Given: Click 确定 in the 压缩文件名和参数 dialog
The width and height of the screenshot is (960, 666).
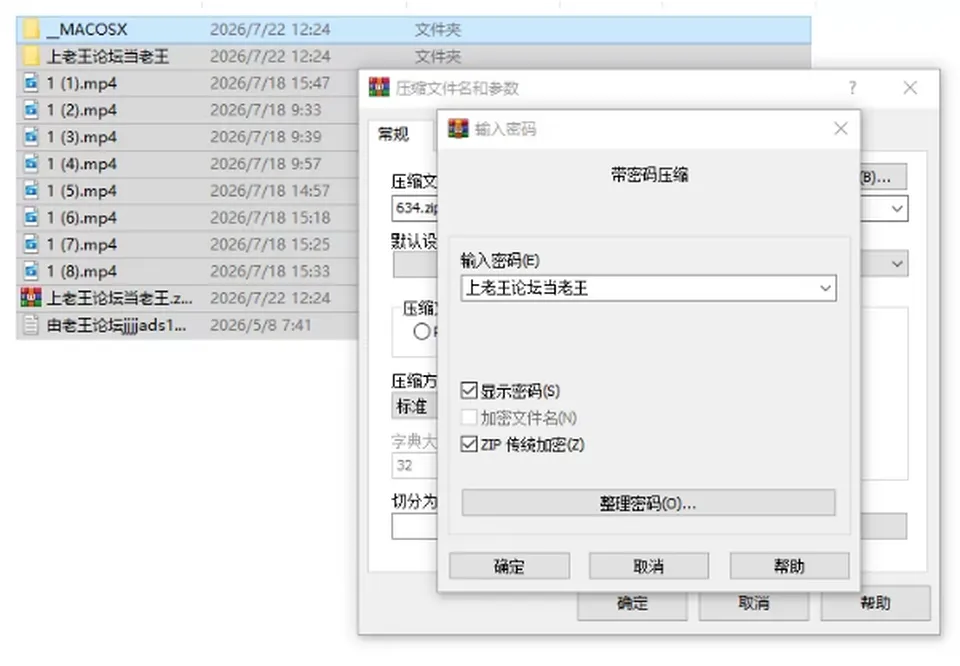Looking at the screenshot, I should tap(632, 604).
